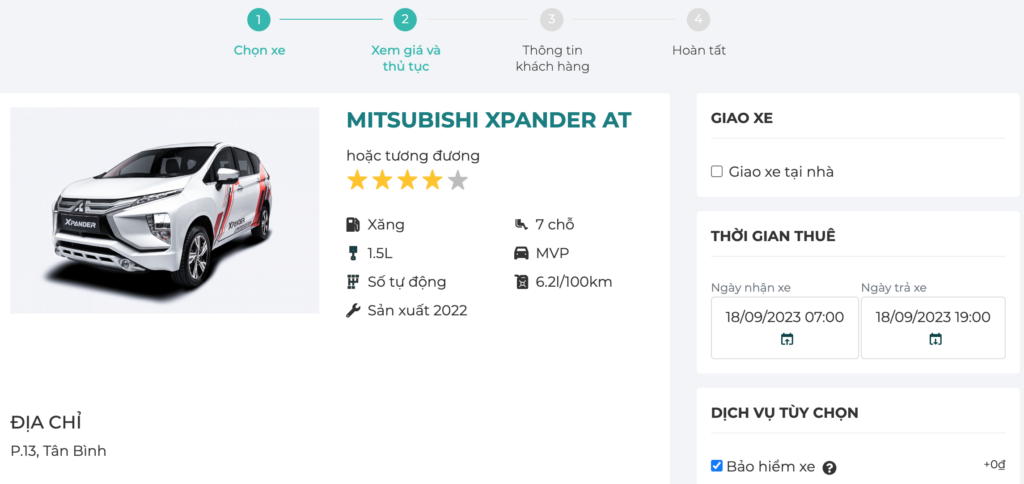
Task: Click the Mitsubishi Xpander AT title
Action: (x=489, y=120)
